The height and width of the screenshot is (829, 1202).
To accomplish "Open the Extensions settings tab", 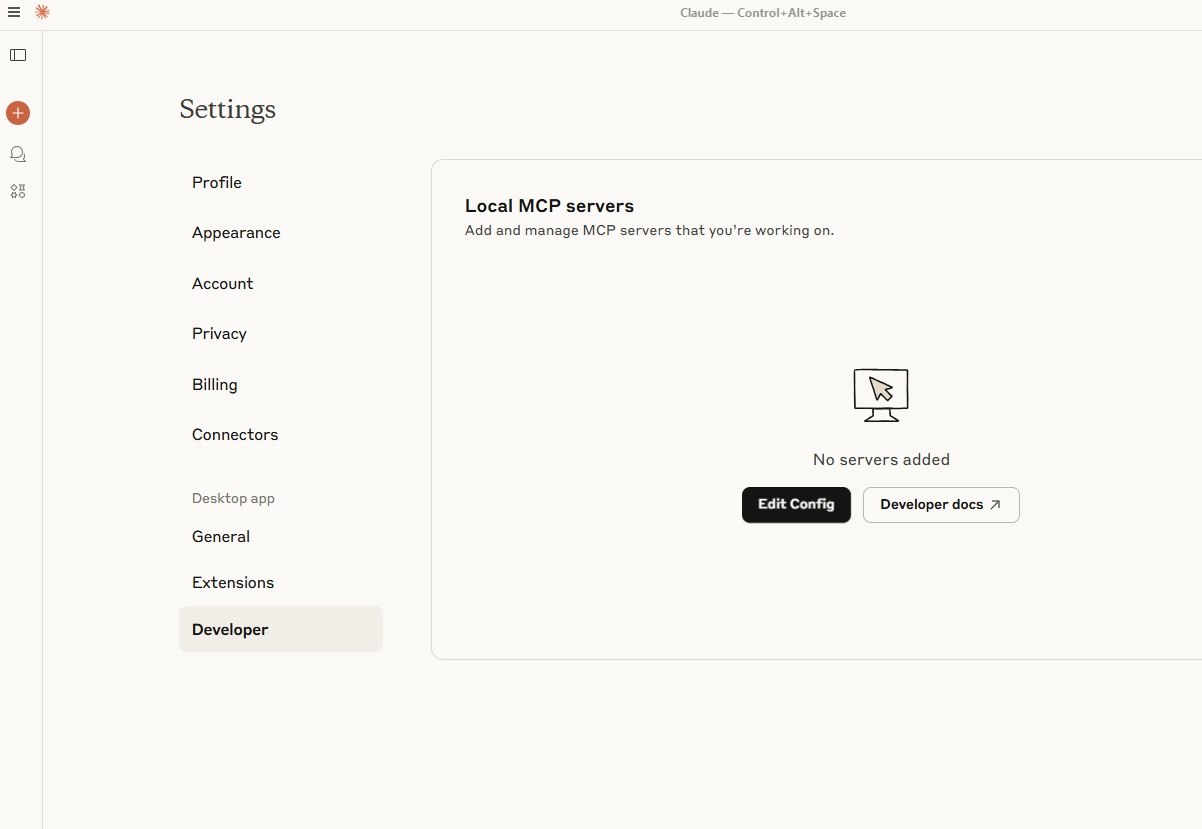I will (x=233, y=582).
